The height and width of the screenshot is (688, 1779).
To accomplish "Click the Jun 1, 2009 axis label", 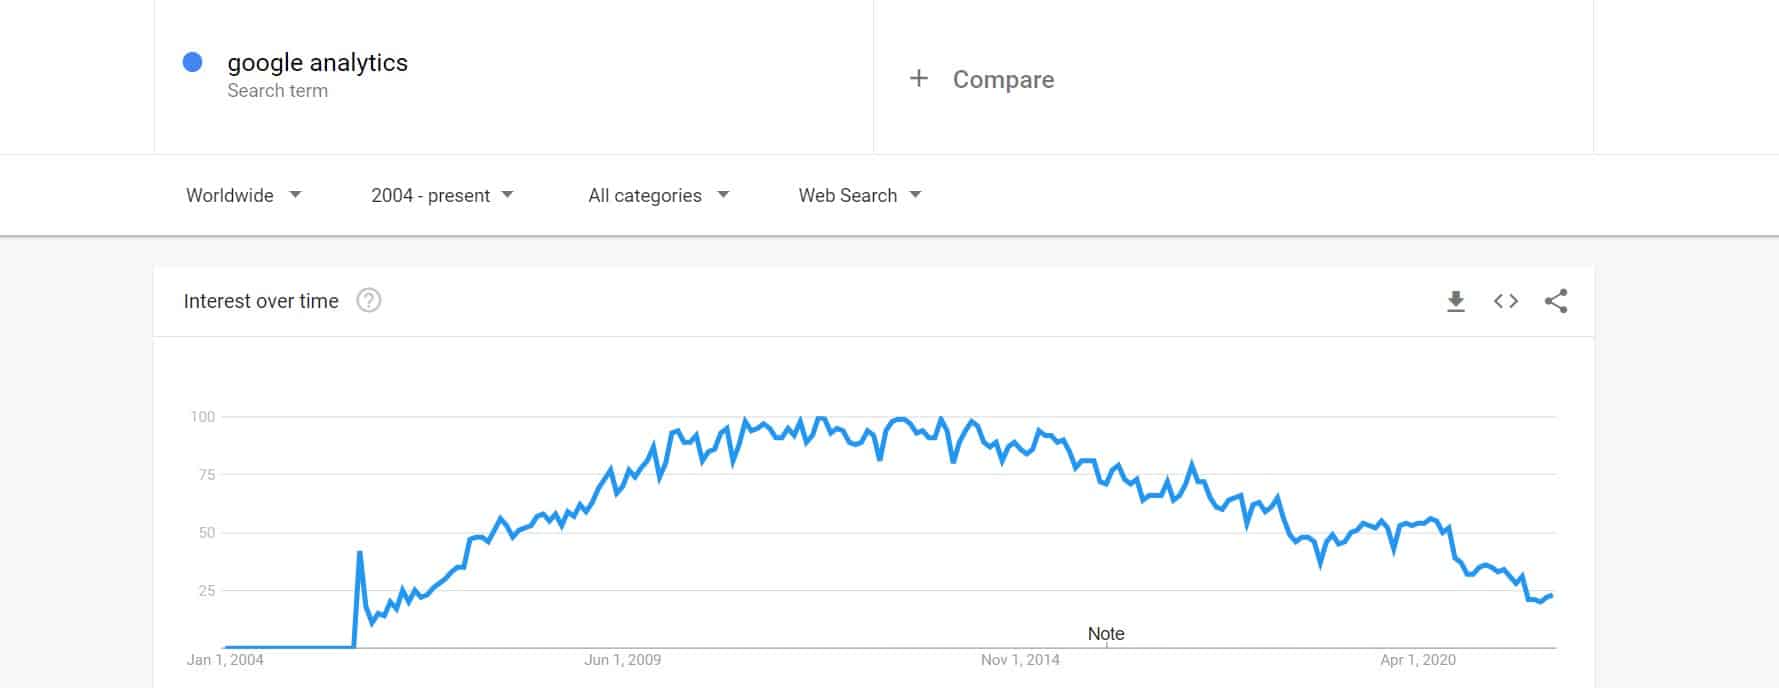I will tap(622, 660).
